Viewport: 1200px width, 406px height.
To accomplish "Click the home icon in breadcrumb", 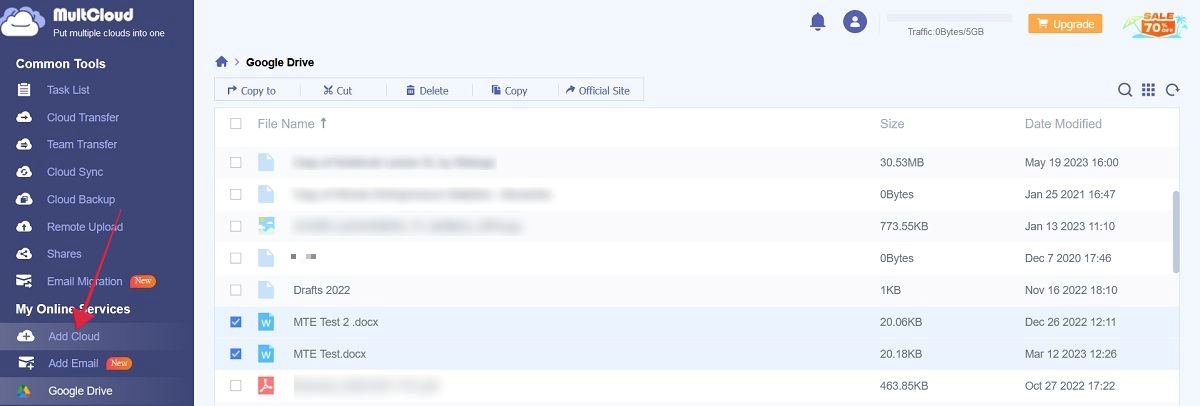I will click(x=222, y=62).
